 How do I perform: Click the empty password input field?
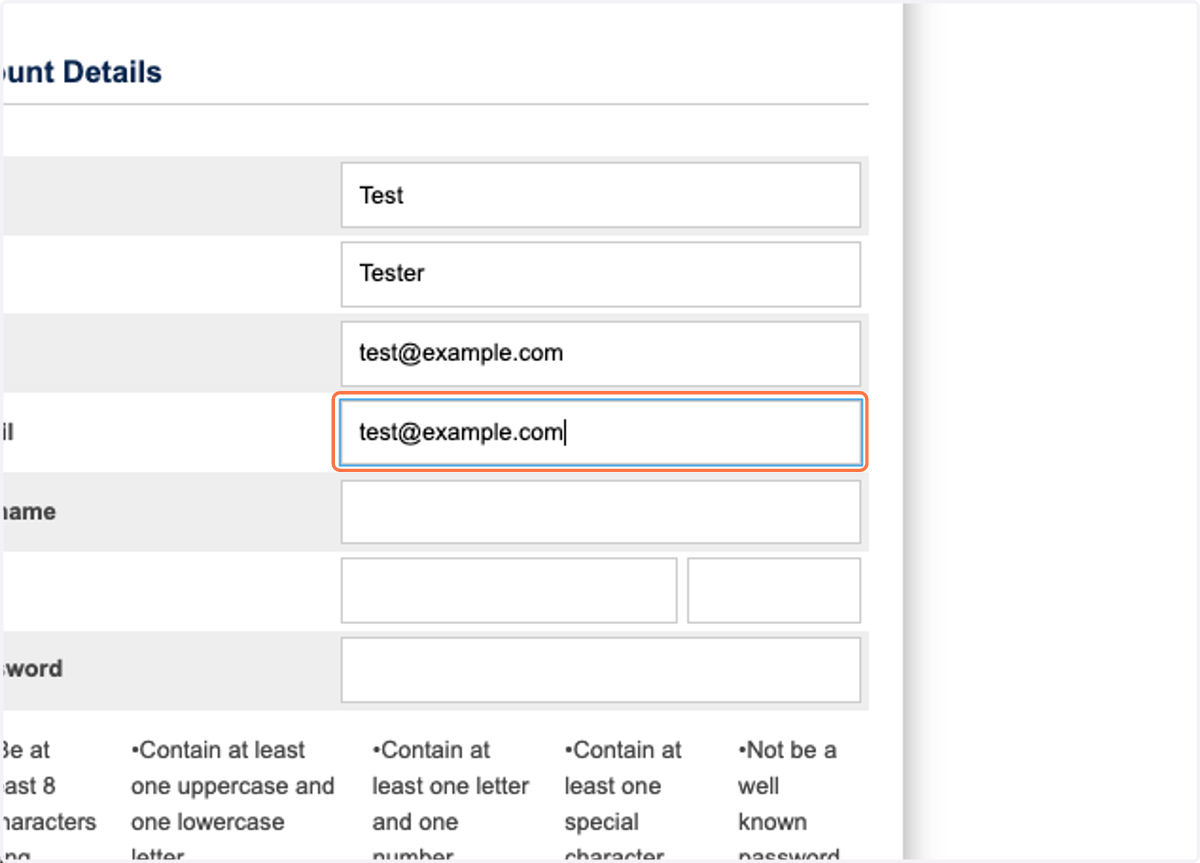tap(600, 670)
